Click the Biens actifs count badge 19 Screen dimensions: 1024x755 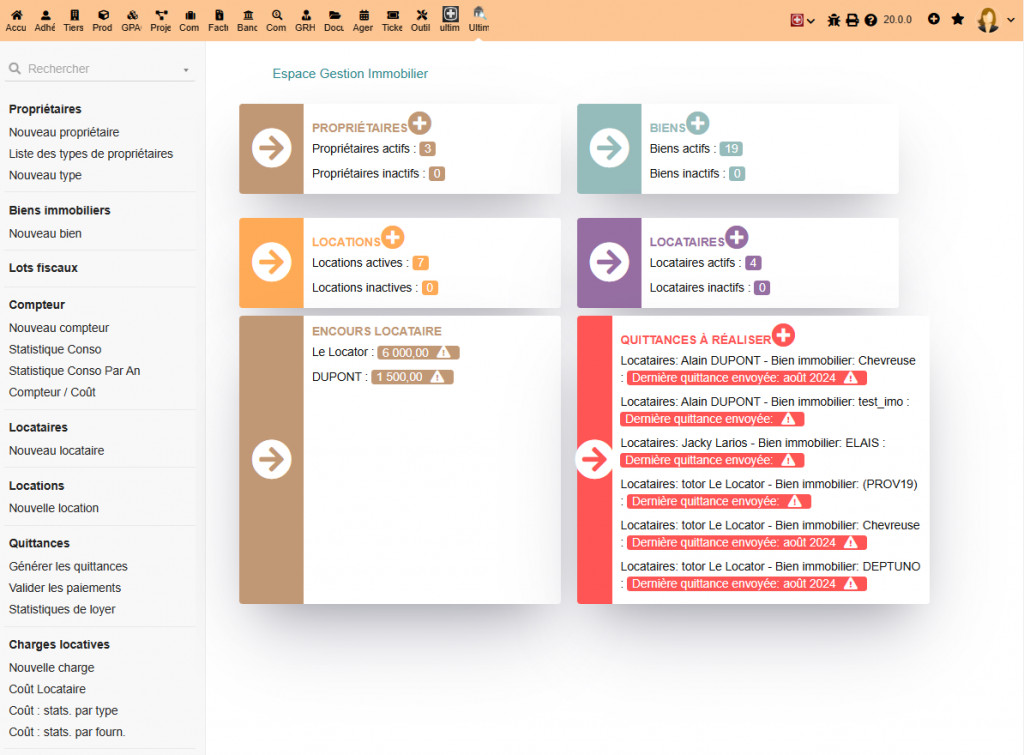coord(731,149)
